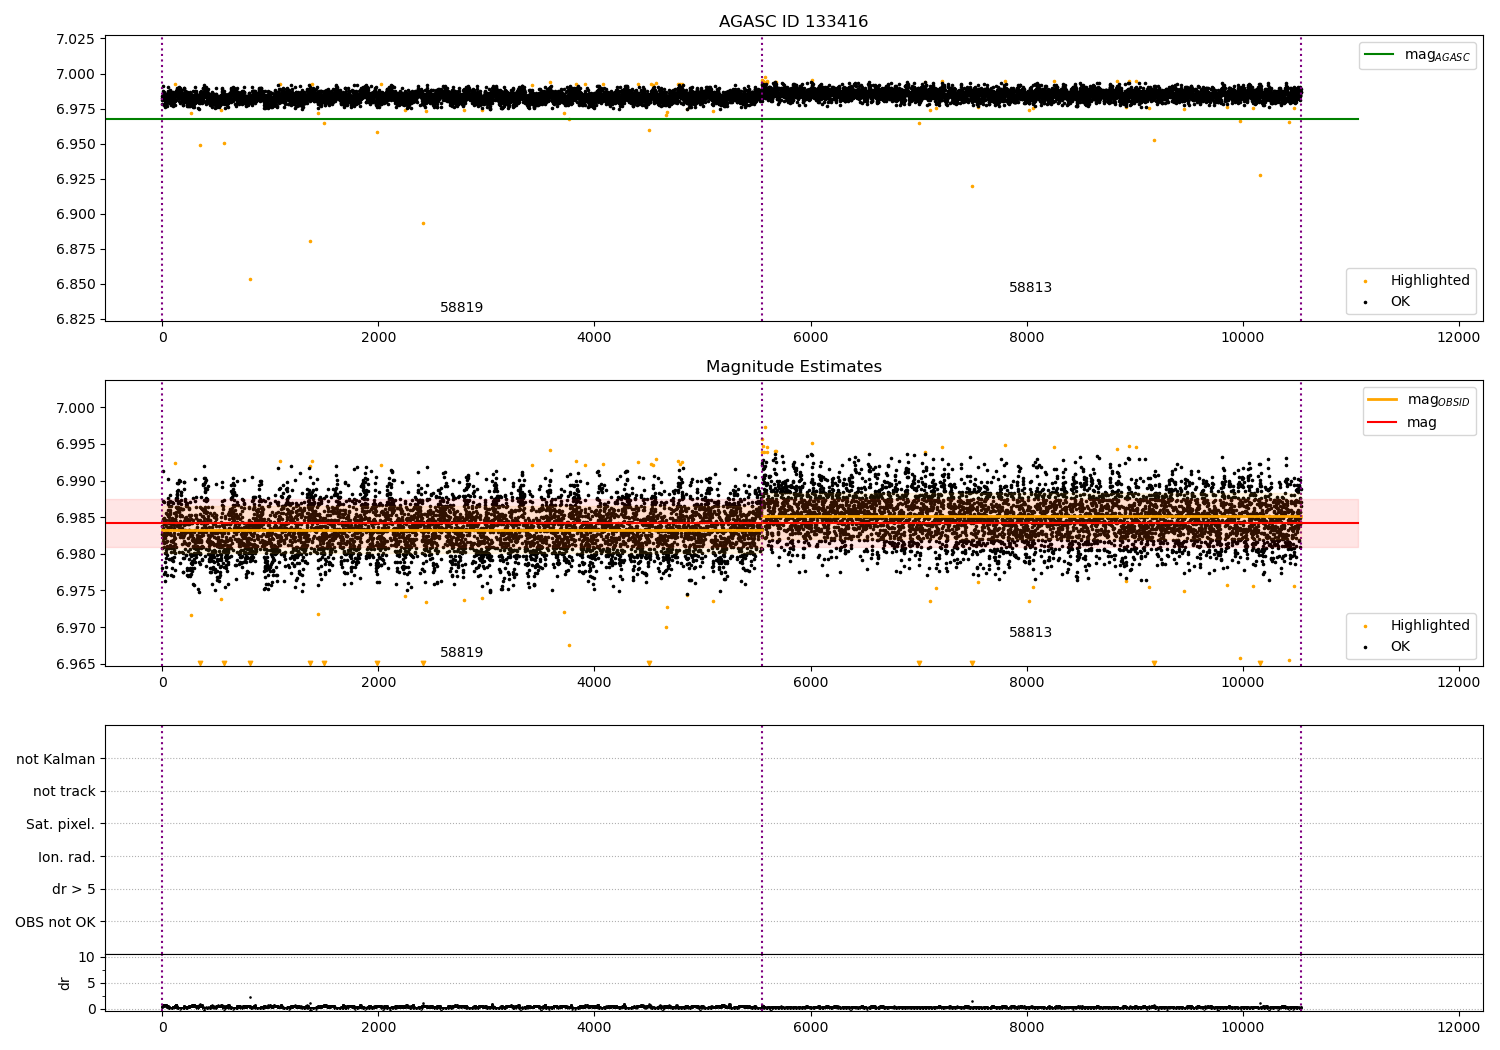The height and width of the screenshot is (1050, 1500).
Task: Click the 6.950 y-axis tick label
Action: (x=75, y=144)
